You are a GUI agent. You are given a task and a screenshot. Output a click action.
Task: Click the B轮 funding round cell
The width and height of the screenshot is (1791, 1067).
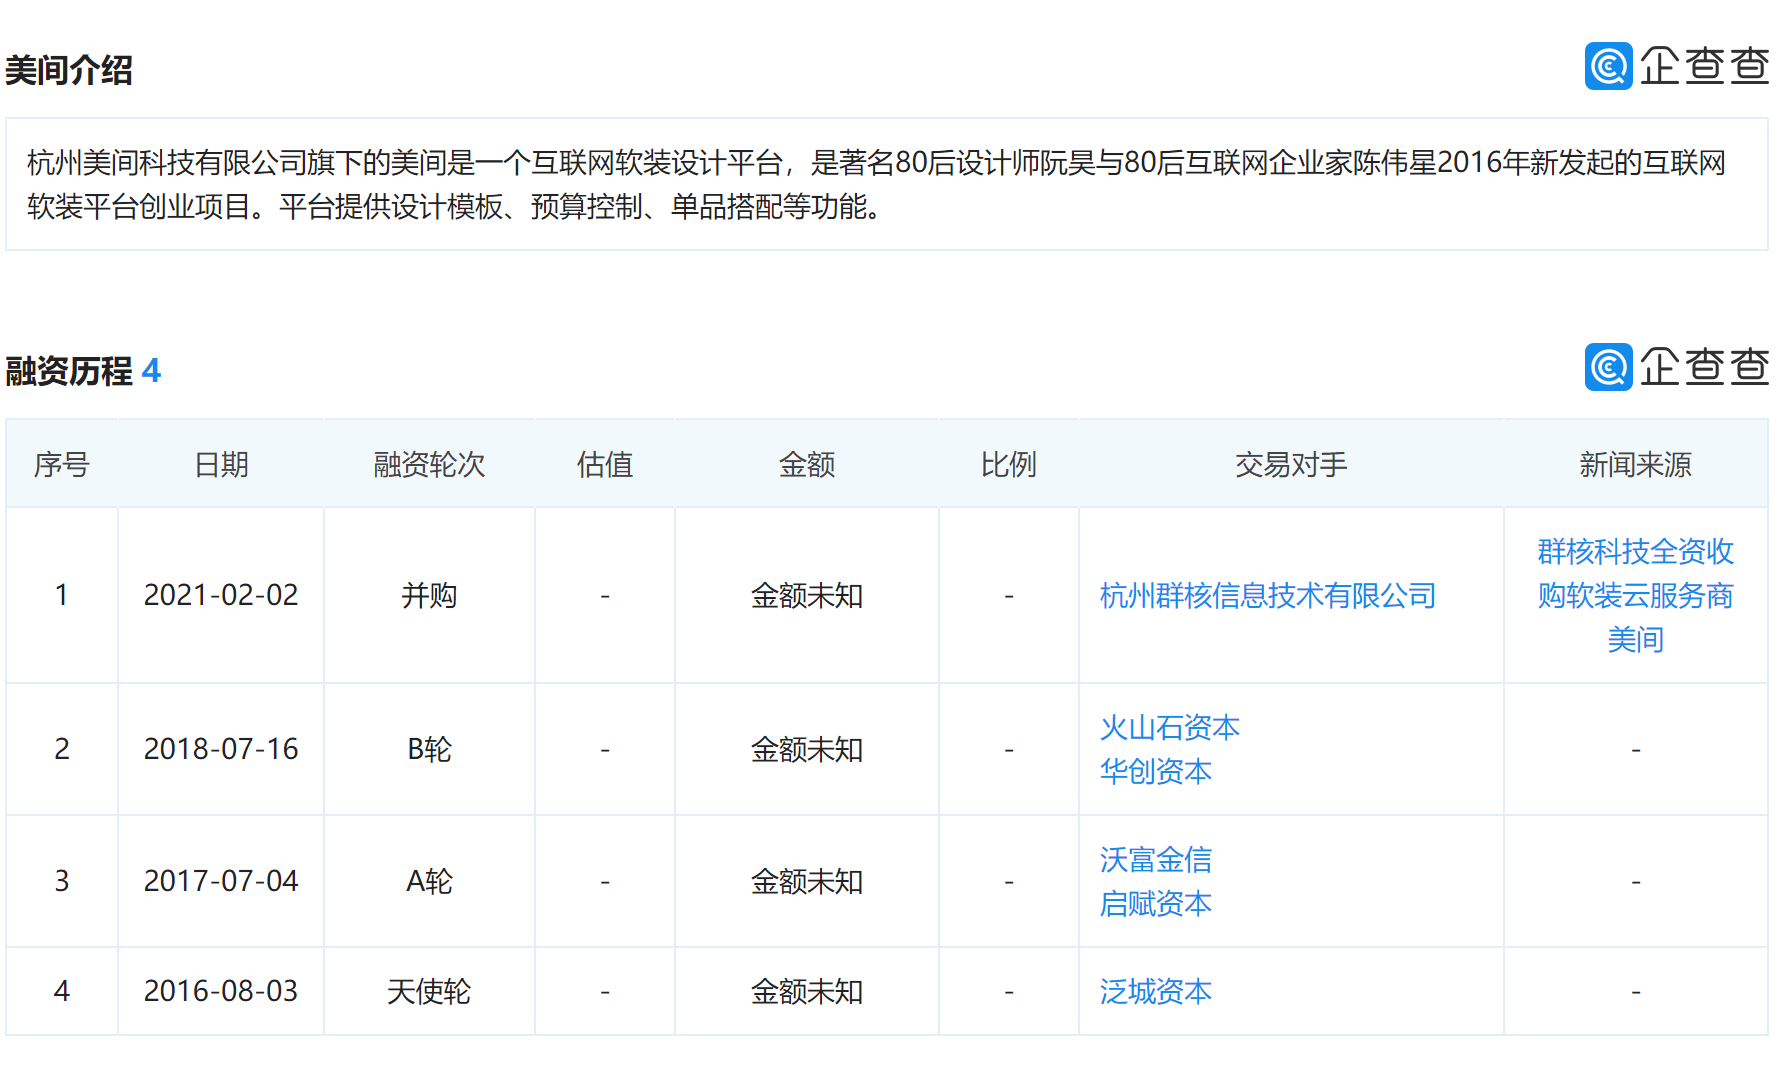click(429, 750)
